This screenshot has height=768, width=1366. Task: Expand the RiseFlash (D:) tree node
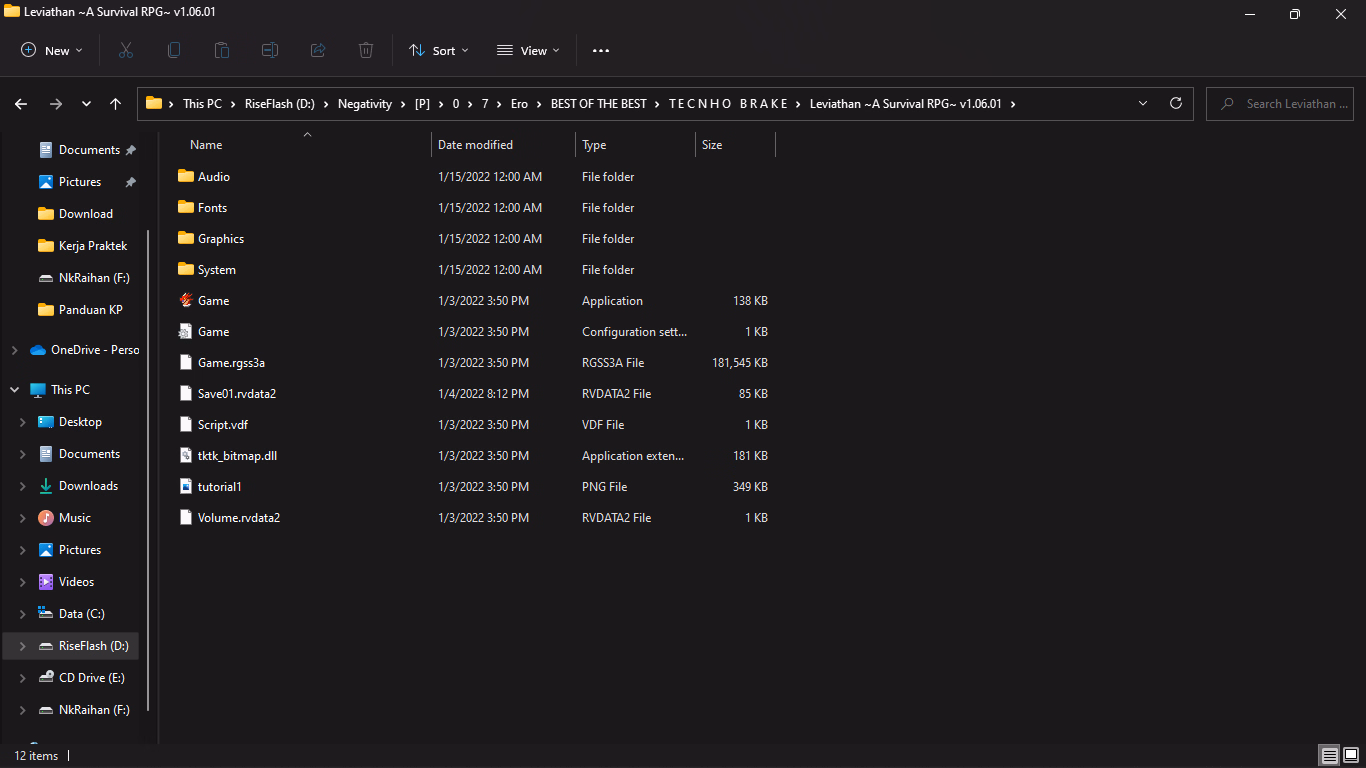pos(22,646)
